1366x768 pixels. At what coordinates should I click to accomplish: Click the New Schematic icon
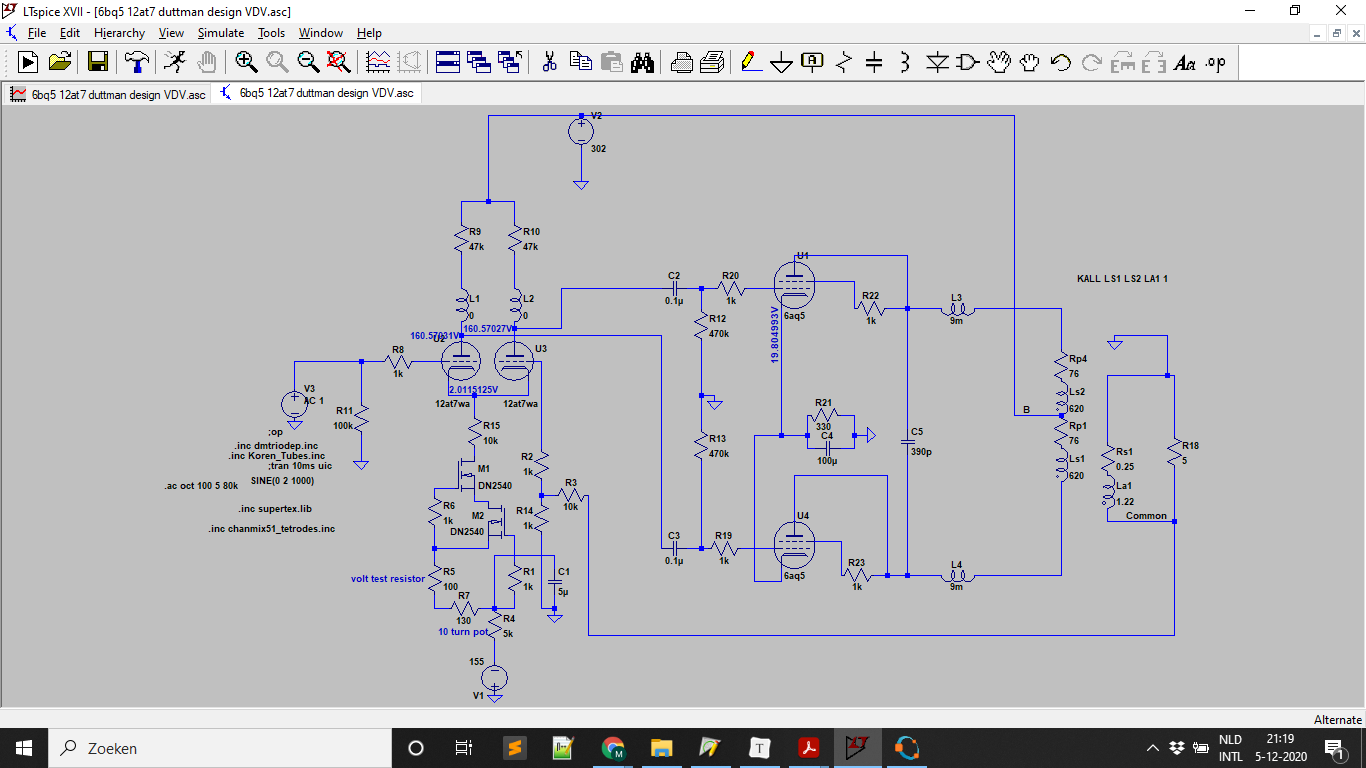27,62
